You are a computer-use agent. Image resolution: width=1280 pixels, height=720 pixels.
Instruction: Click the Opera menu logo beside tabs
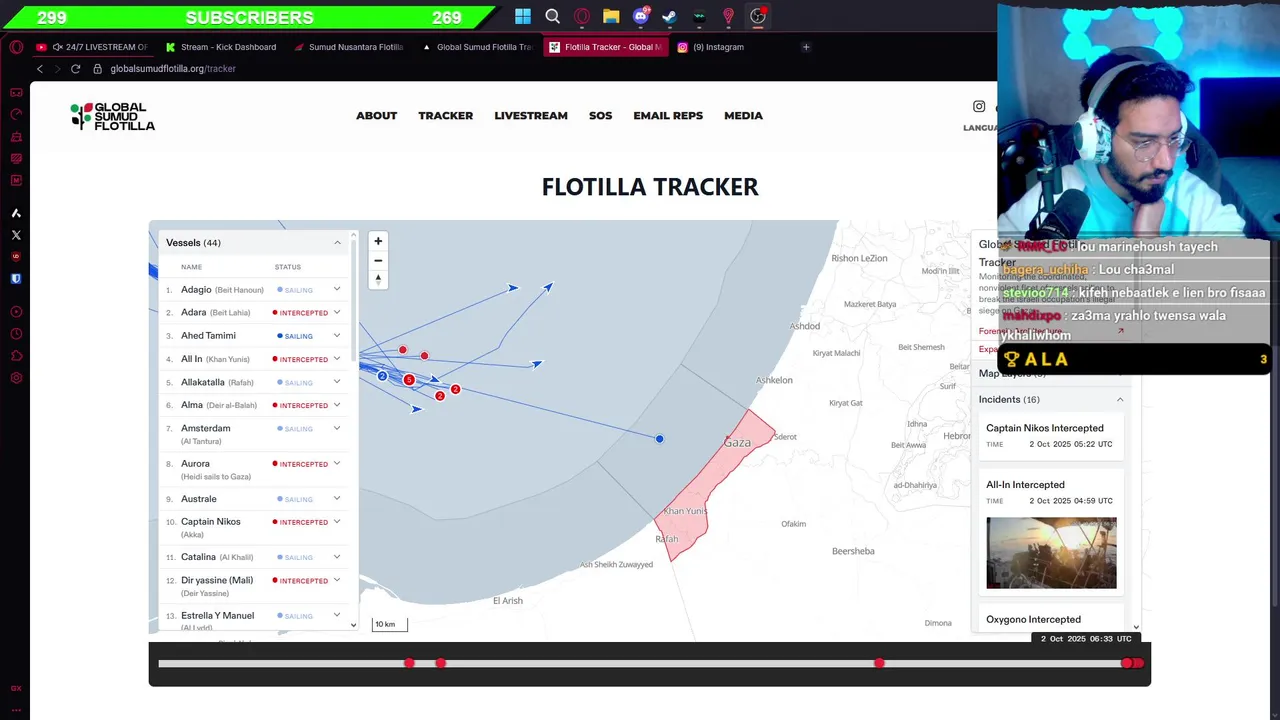coord(16,47)
